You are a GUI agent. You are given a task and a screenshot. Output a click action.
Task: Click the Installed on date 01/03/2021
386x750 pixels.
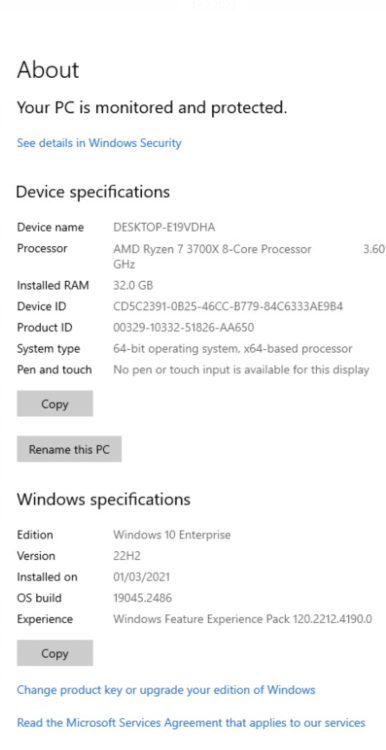(141, 577)
